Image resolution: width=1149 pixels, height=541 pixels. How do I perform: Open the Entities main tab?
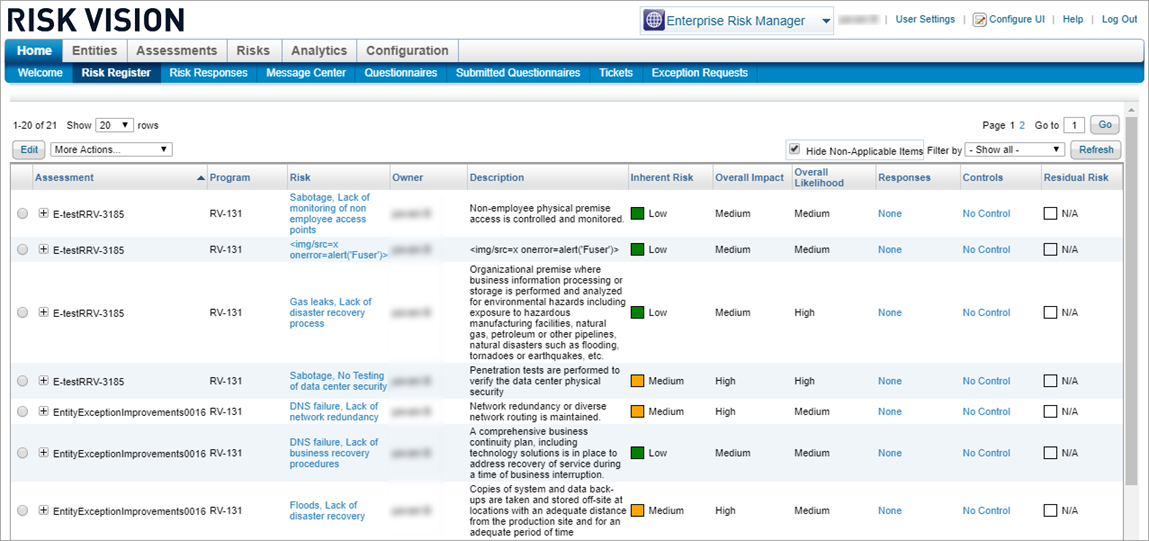95,51
